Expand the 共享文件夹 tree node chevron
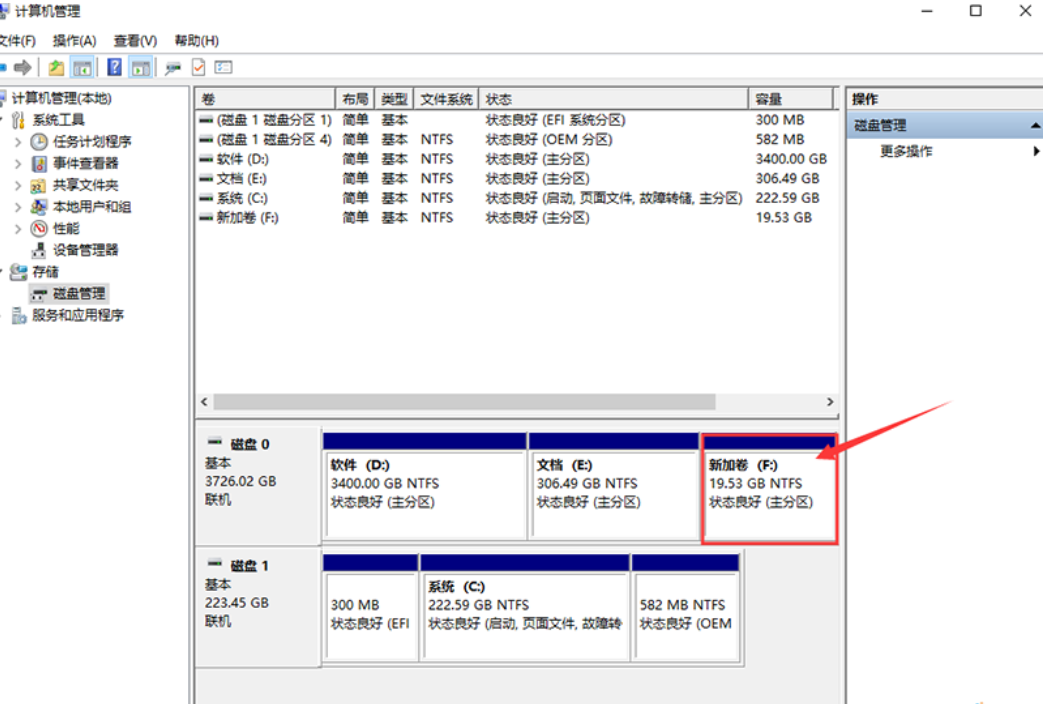This screenshot has height=704, width=1046. [18, 186]
